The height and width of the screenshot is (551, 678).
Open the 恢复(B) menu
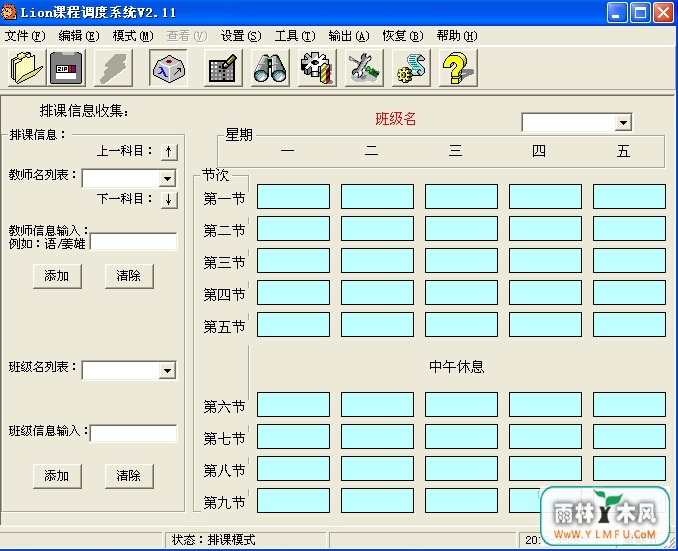(403, 36)
